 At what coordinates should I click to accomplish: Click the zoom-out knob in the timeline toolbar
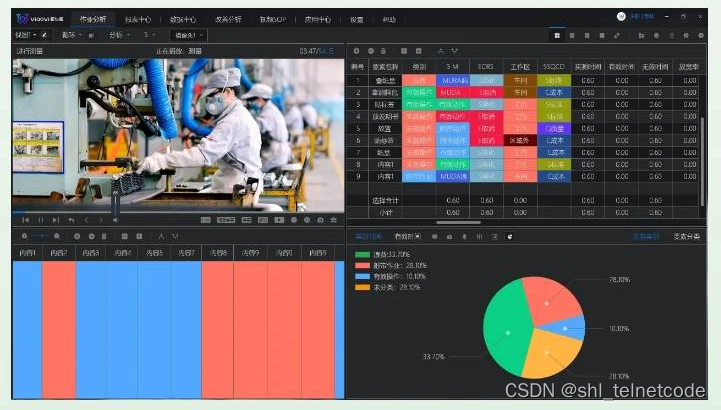point(24,236)
